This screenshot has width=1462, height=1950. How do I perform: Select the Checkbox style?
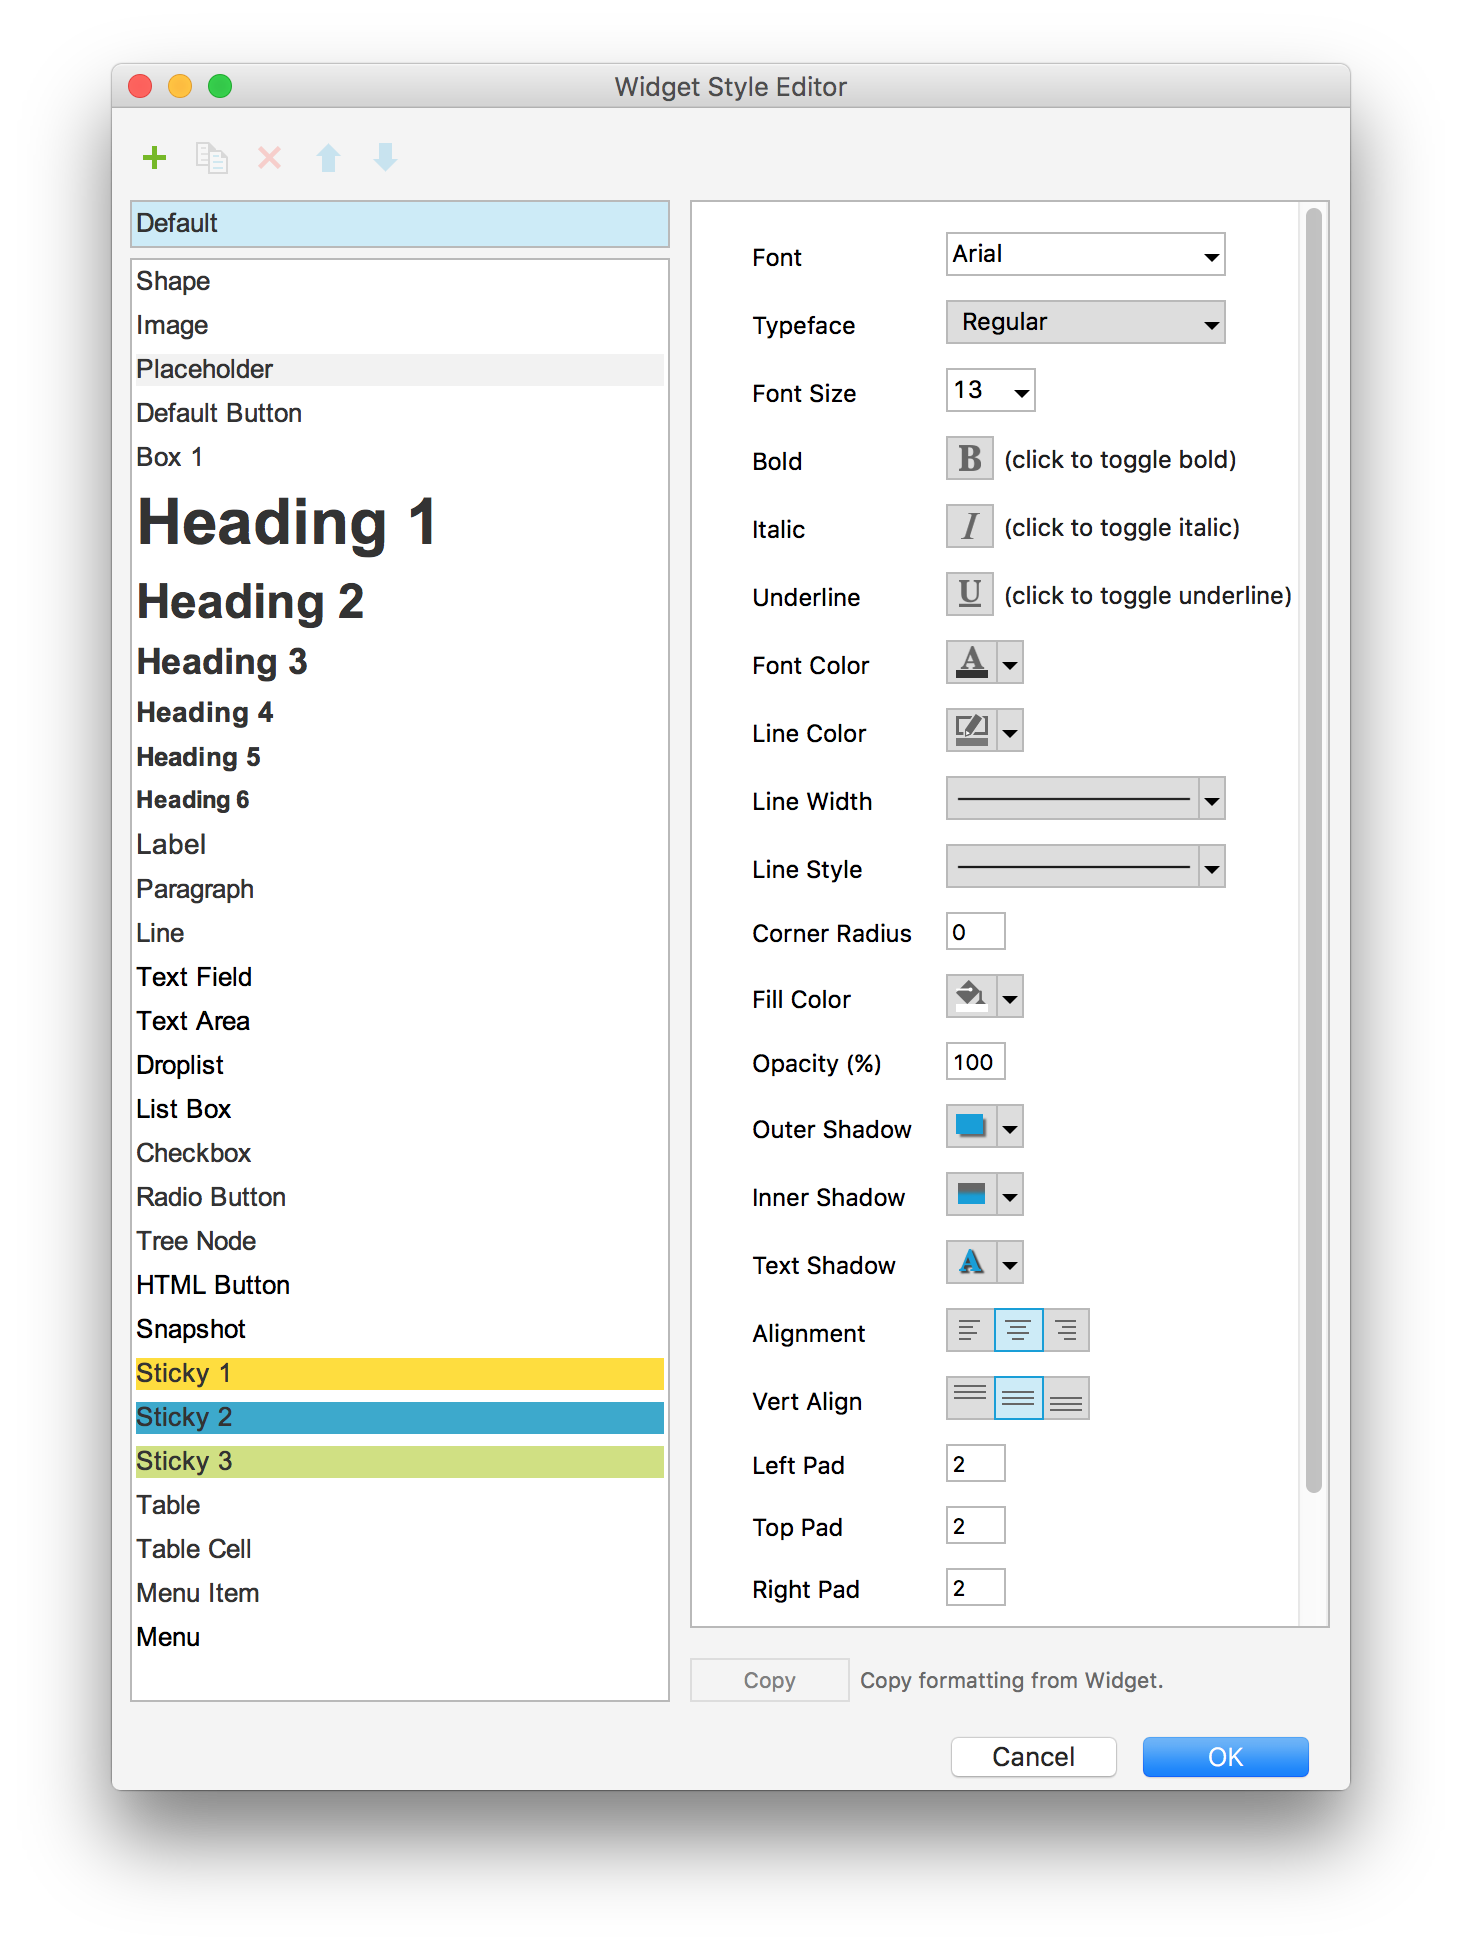399,1153
